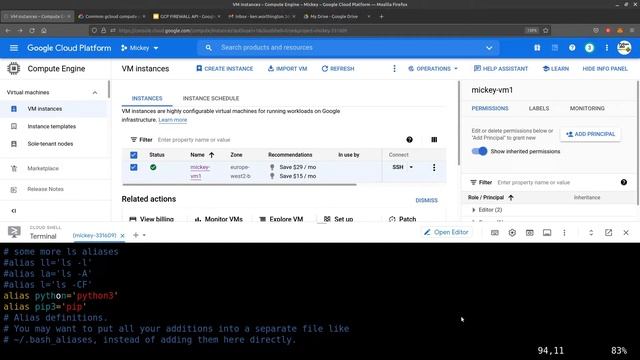Image resolution: width=640 pixels, height=360 pixels.
Task: Click Cloud Shell session info monitor icon
Action: (547, 233)
